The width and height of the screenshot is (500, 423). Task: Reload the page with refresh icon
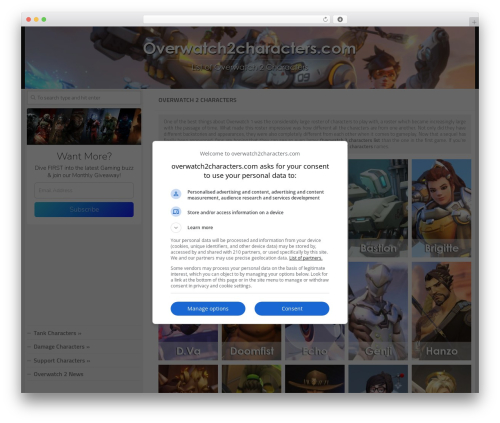(x=325, y=19)
